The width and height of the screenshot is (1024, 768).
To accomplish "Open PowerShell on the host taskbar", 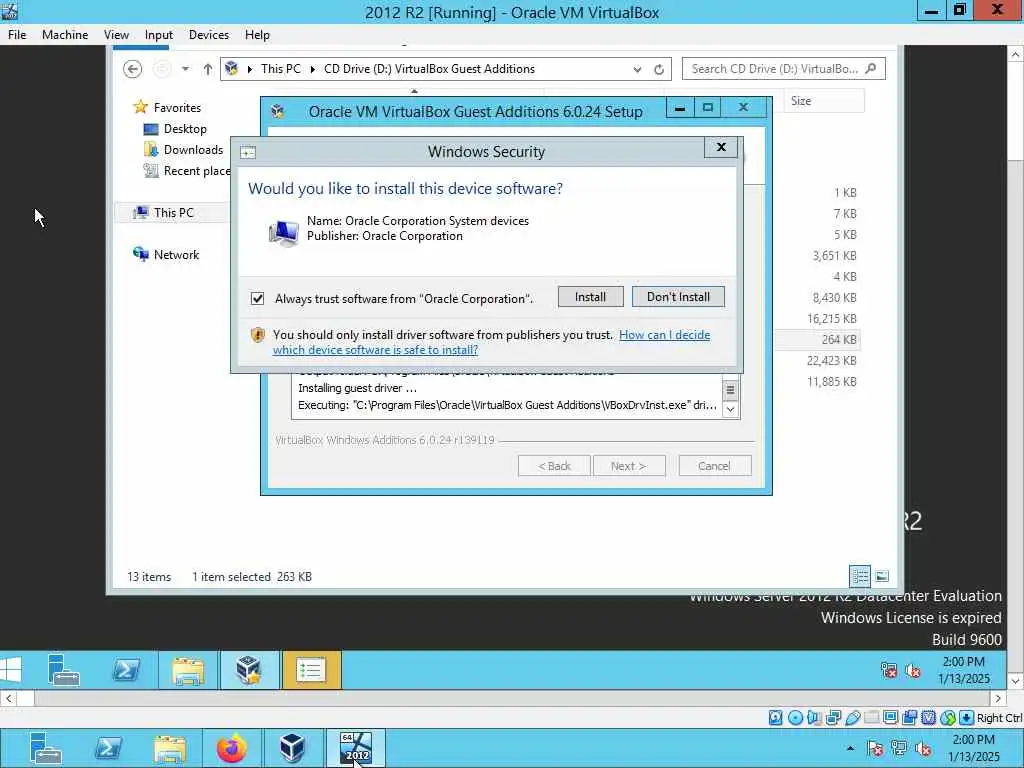I will click(x=108, y=748).
